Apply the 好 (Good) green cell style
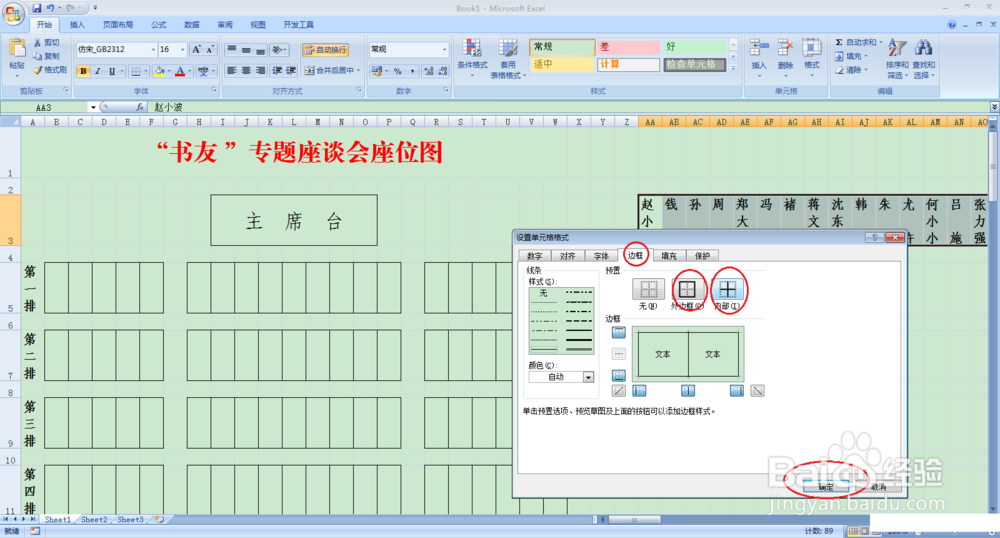Image resolution: width=1000 pixels, height=538 pixels. pos(694,47)
